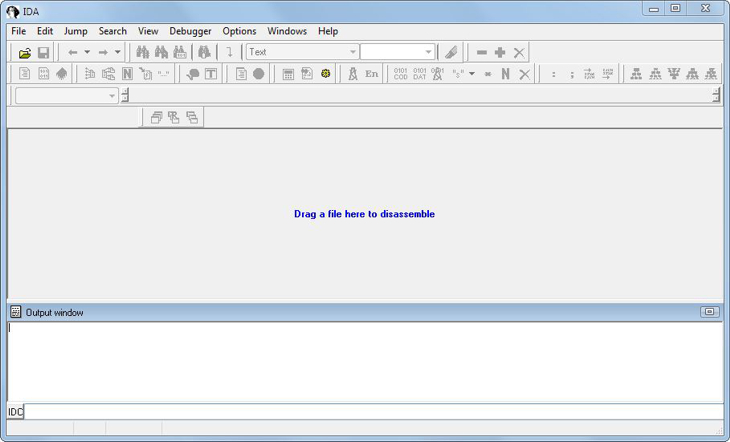Click the Open file folder icon
Viewport: 730px width, 442px height.
pos(25,52)
